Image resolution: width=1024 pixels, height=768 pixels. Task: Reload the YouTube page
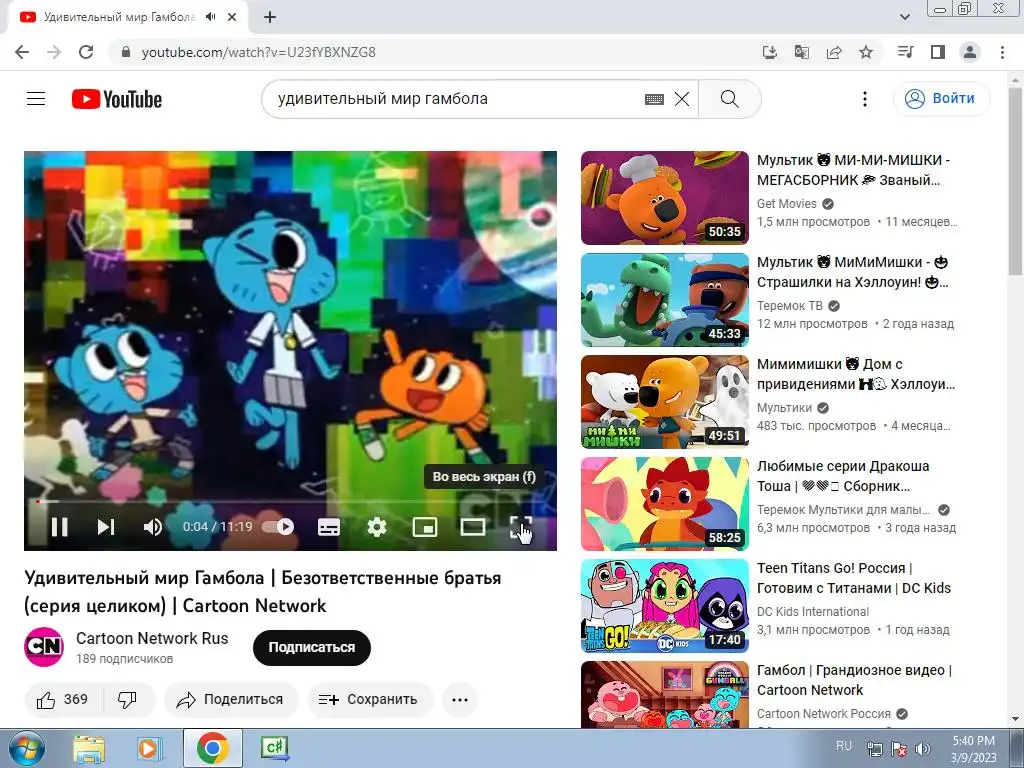(x=86, y=52)
